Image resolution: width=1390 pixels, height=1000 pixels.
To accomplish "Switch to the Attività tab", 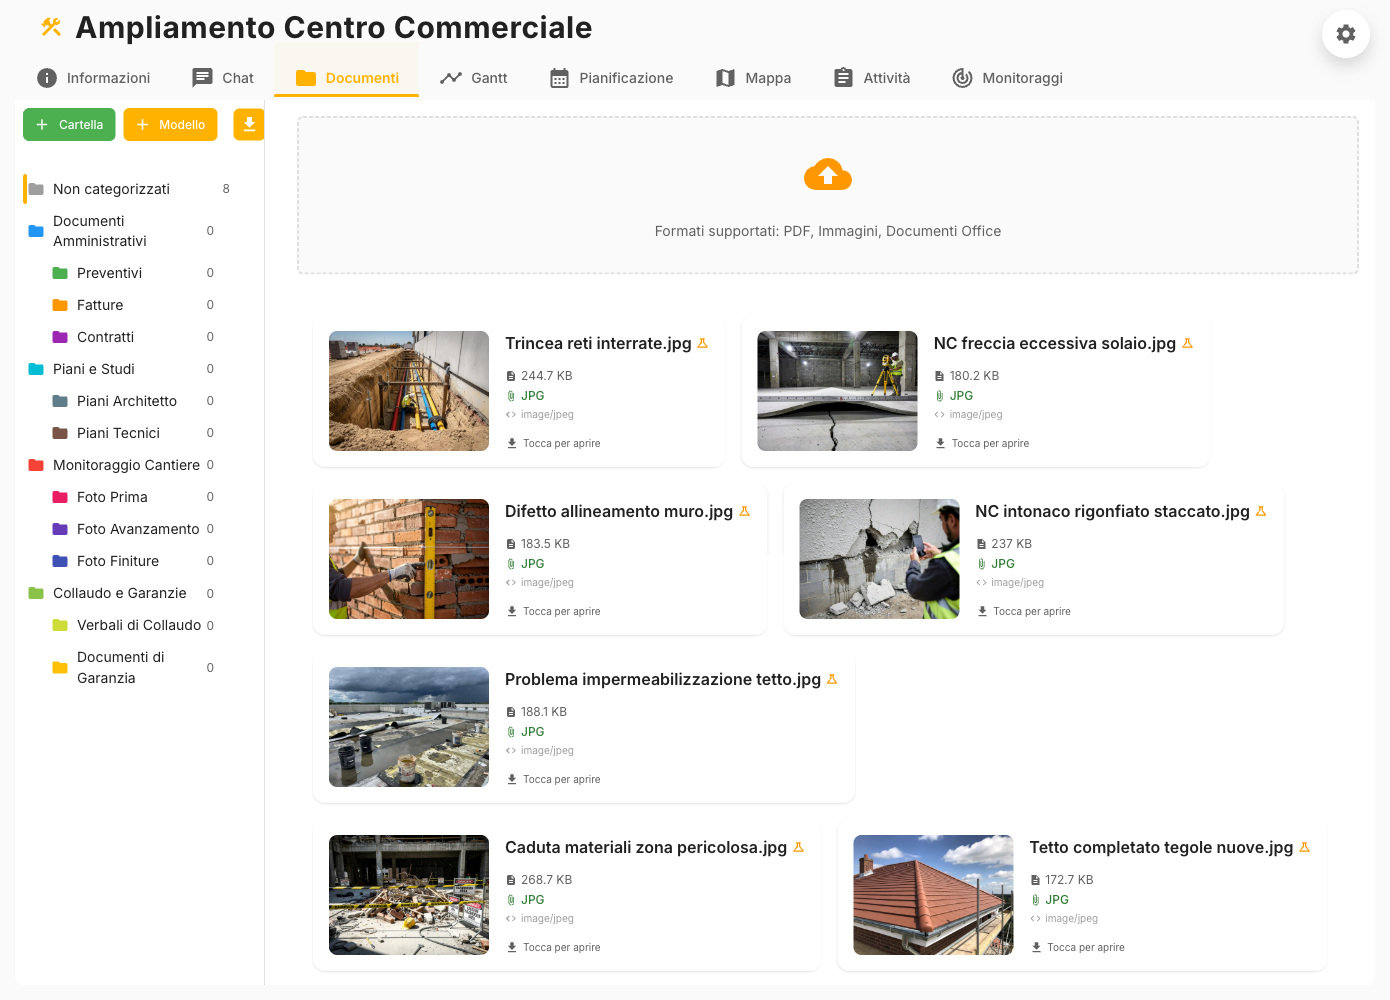I will click(x=871, y=77).
